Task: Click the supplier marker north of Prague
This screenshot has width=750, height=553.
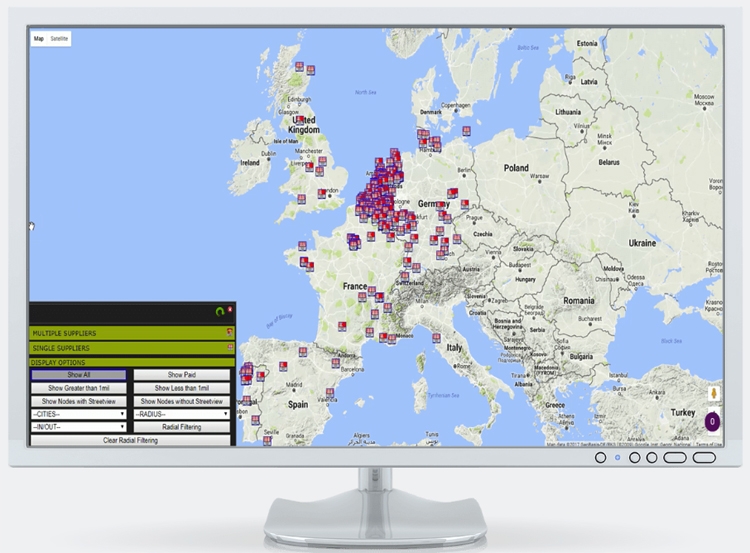Action: (464, 204)
